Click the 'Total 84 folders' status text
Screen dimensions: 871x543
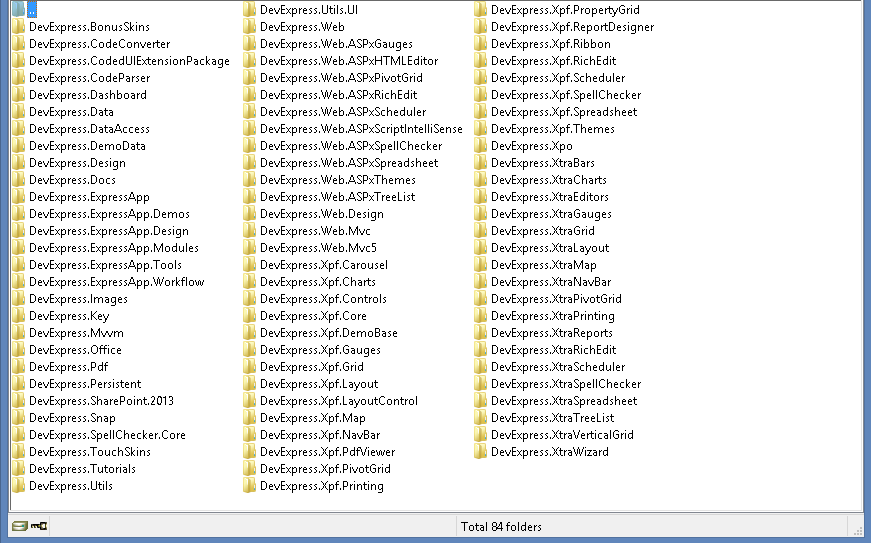coord(501,526)
